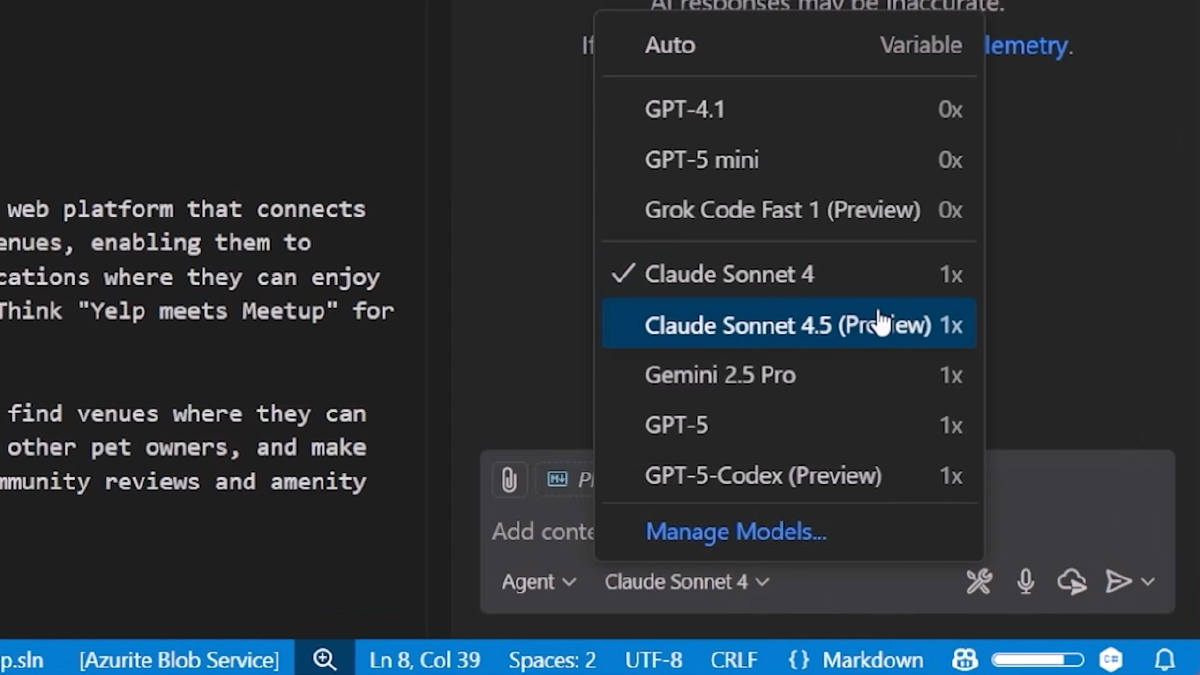Select GPT-5-Codex (Preview) from the list

point(763,476)
